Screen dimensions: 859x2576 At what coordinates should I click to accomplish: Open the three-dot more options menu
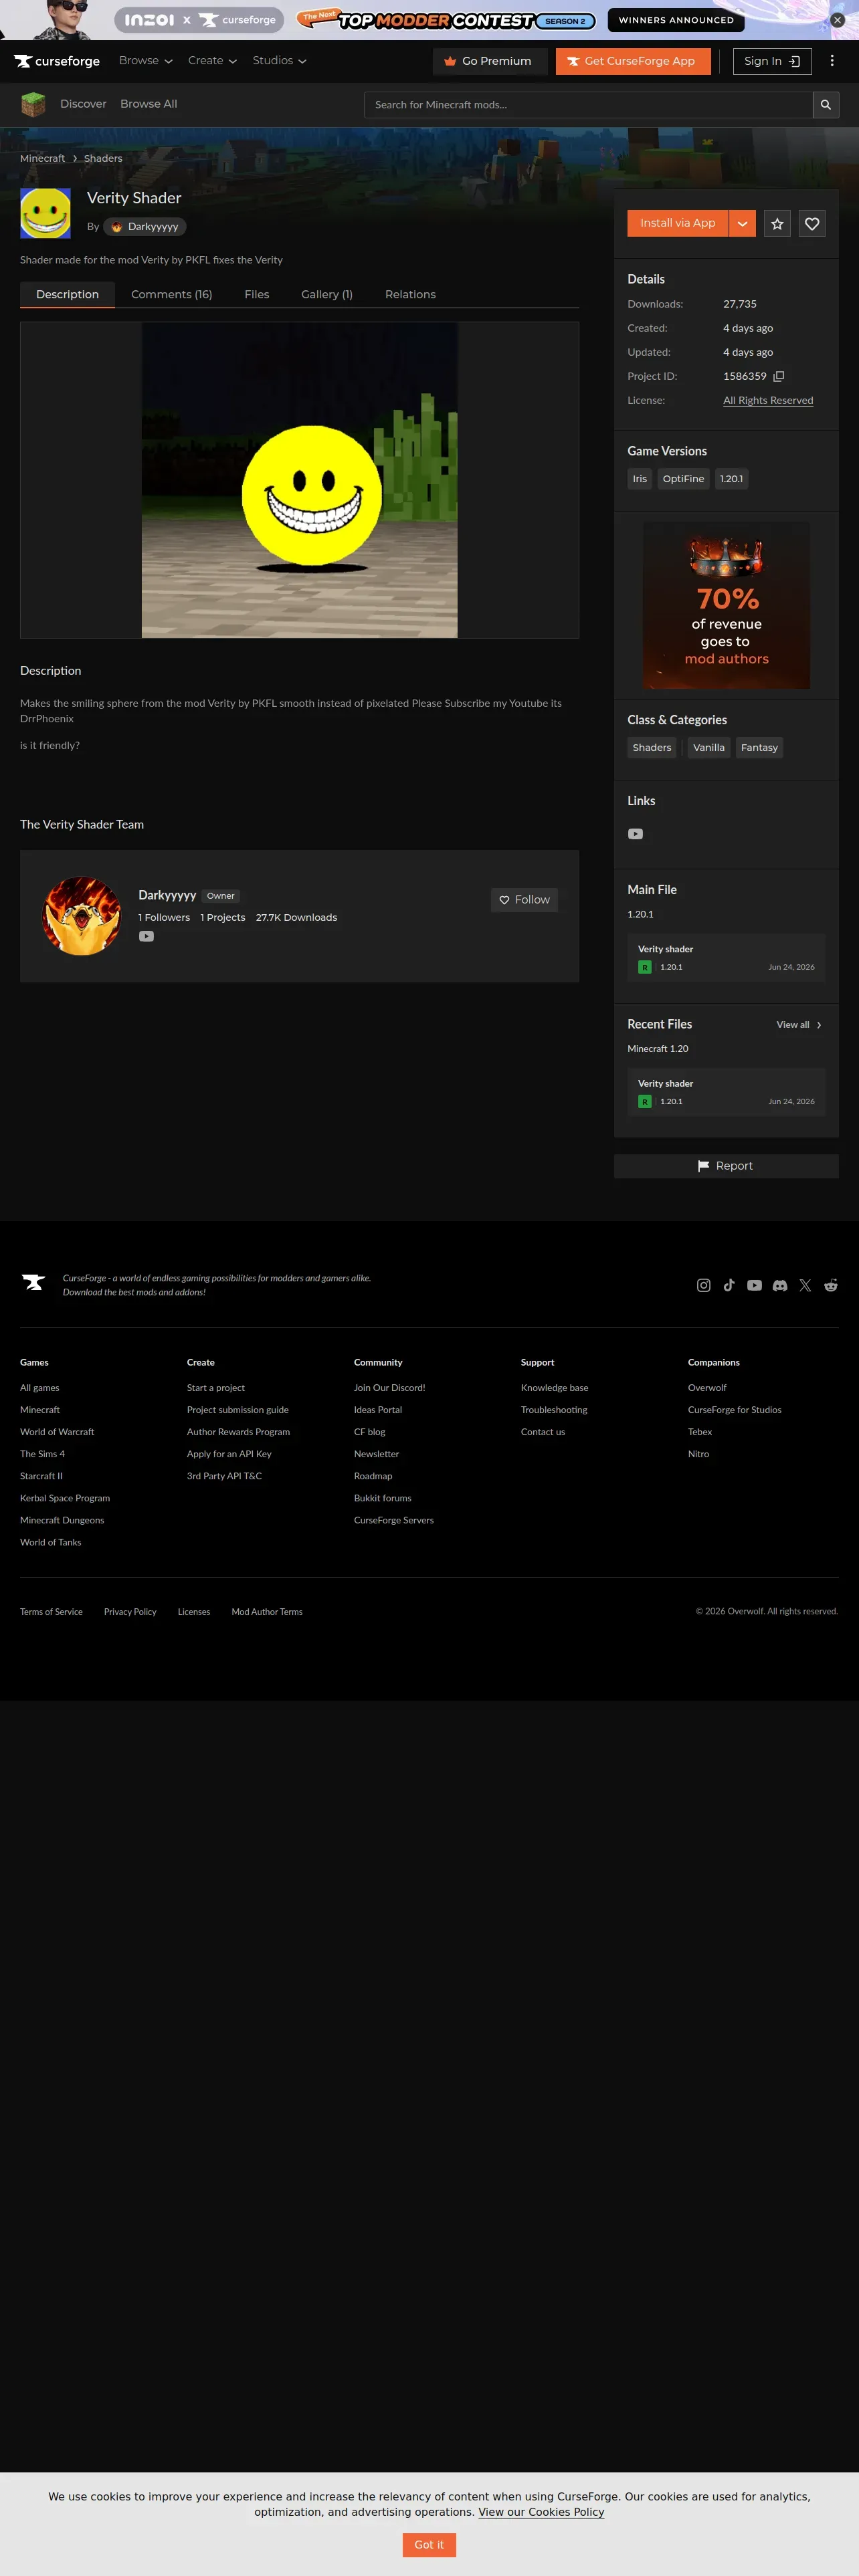tap(832, 61)
